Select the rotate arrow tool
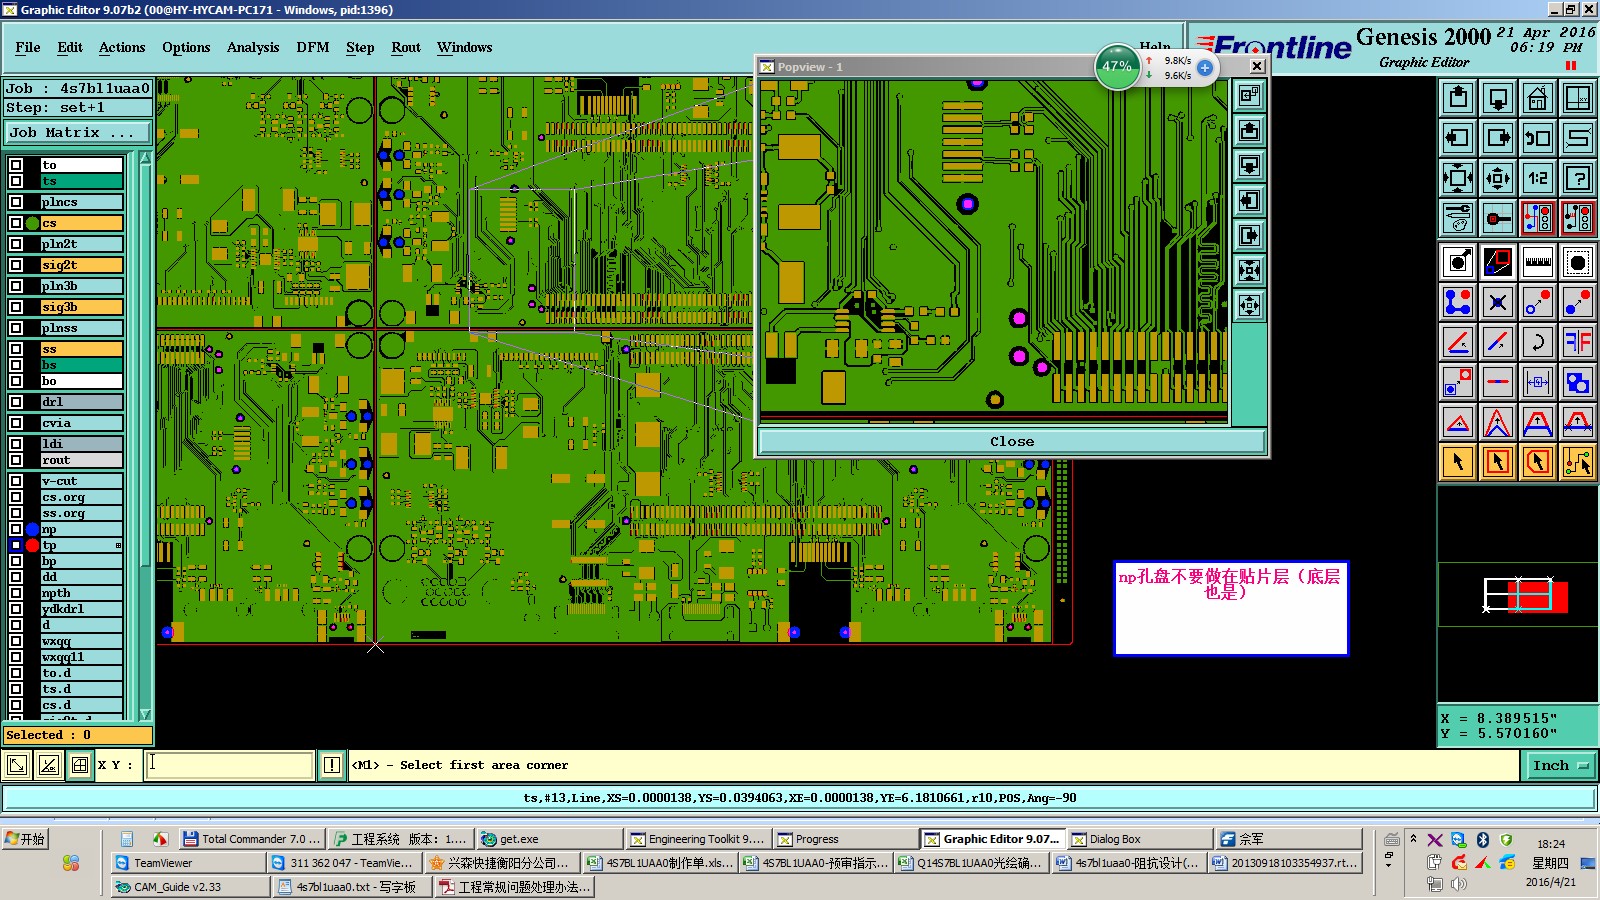The width and height of the screenshot is (1600, 900). (1538, 342)
